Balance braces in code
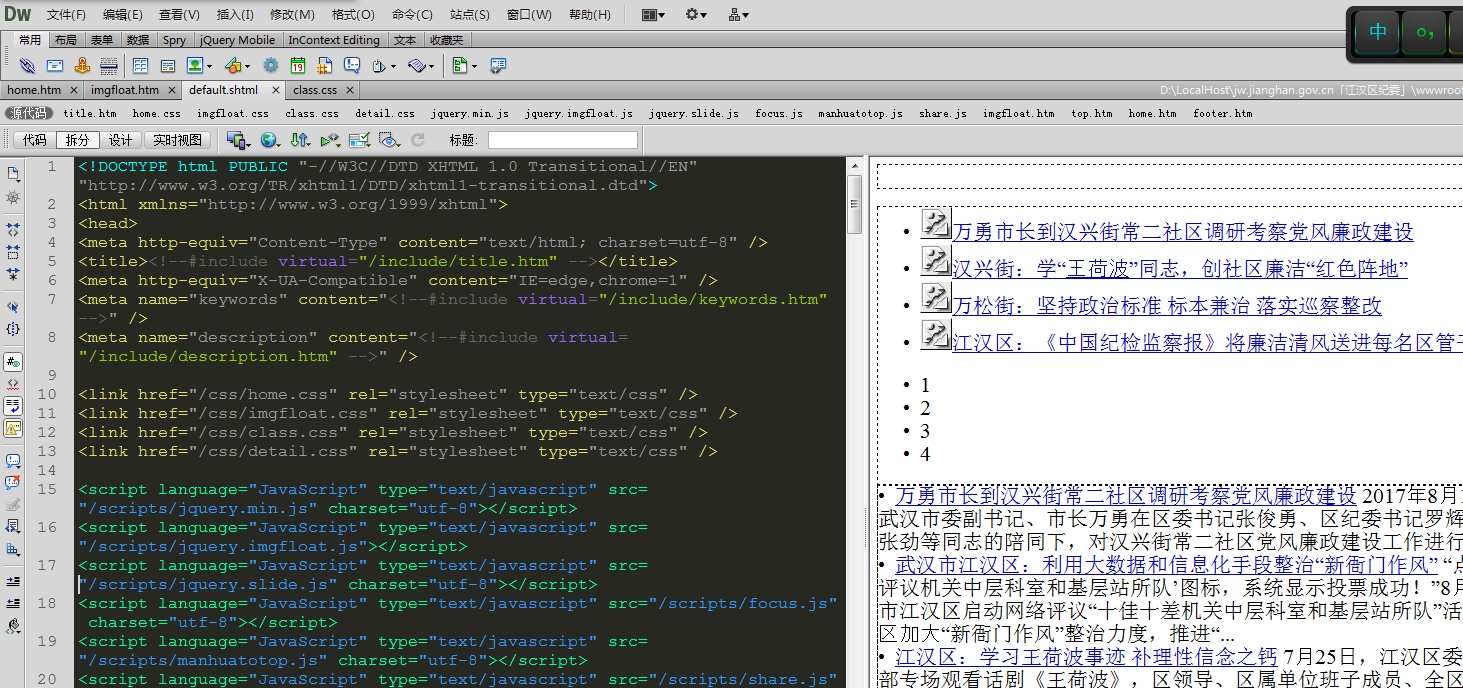This screenshot has width=1463, height=688. click(13, 328)
